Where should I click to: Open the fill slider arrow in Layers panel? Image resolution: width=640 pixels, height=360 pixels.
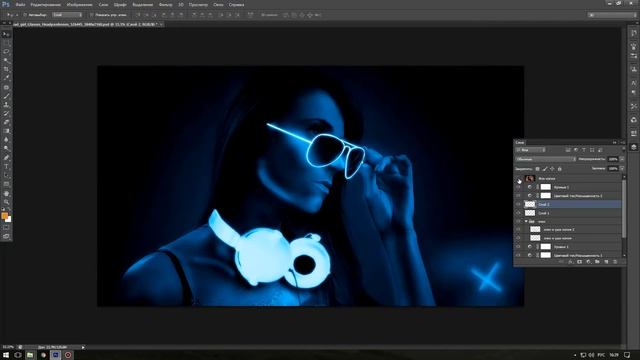[x=622, y=169]
